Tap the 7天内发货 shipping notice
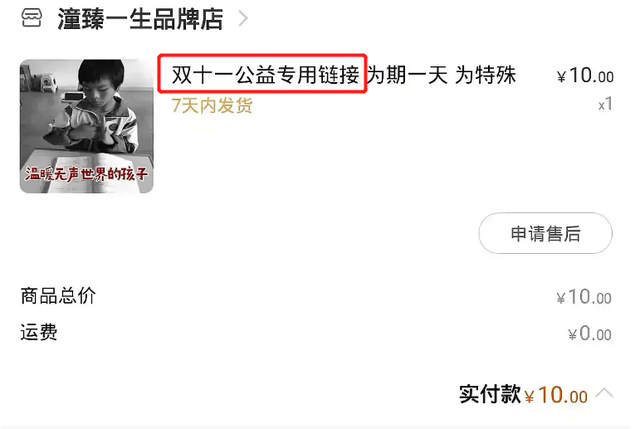640x429 pixels. 212,106
